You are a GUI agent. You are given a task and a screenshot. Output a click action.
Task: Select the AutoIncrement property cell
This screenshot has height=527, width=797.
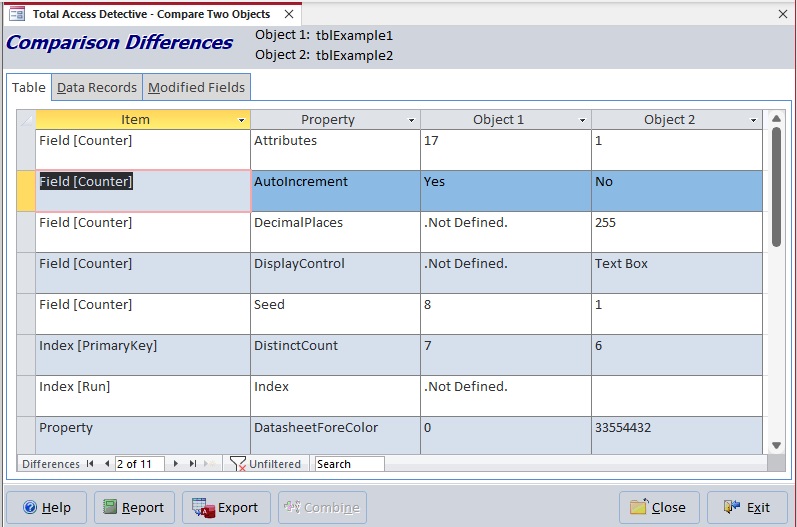point(335,191)
